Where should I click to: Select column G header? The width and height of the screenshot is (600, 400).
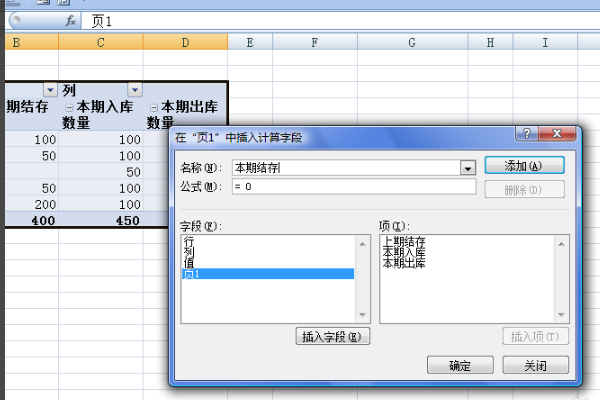point(412,42)
